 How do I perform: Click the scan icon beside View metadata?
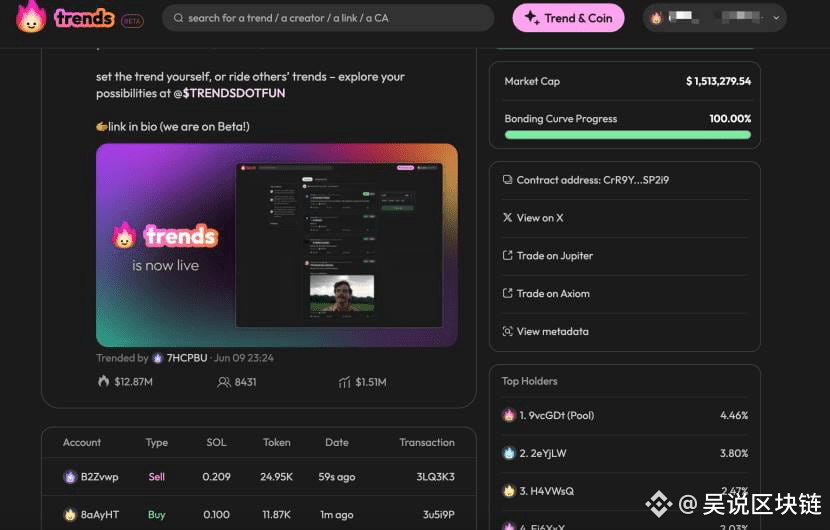tap(507, 331)
